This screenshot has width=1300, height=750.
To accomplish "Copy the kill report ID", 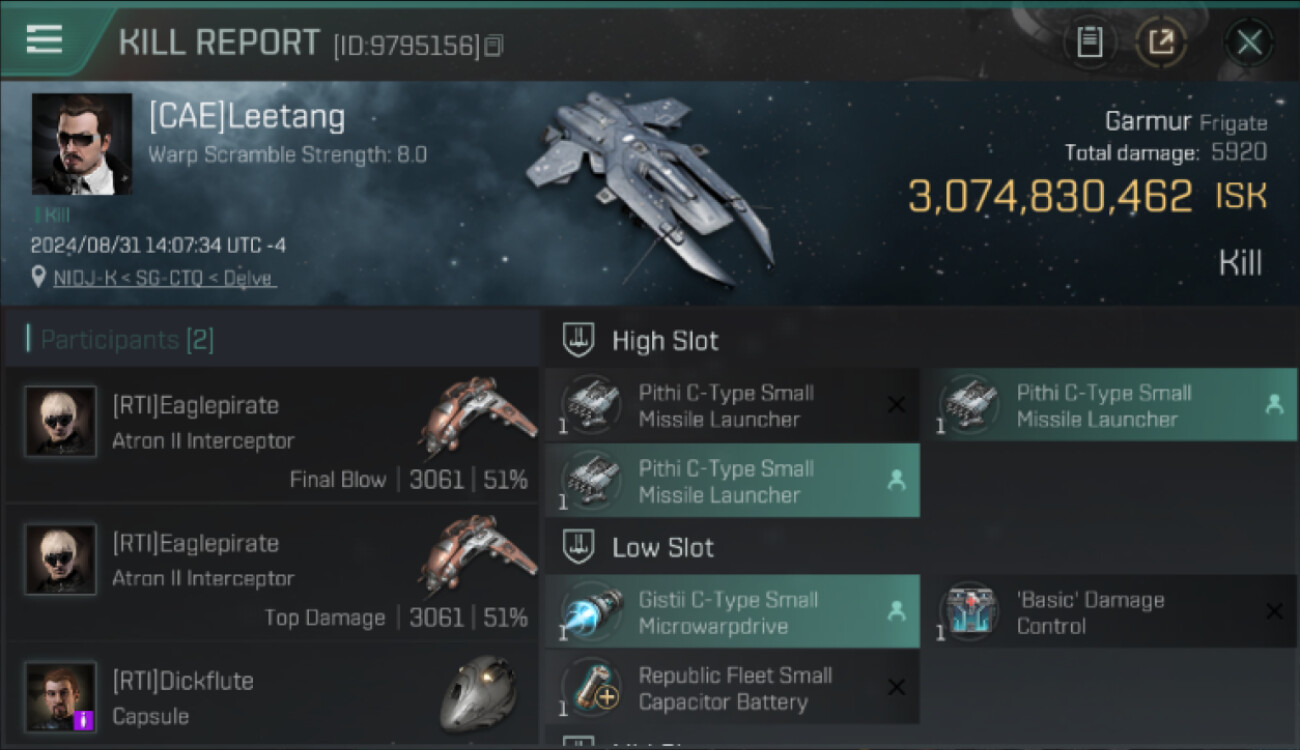I will (x=494, y=46).
